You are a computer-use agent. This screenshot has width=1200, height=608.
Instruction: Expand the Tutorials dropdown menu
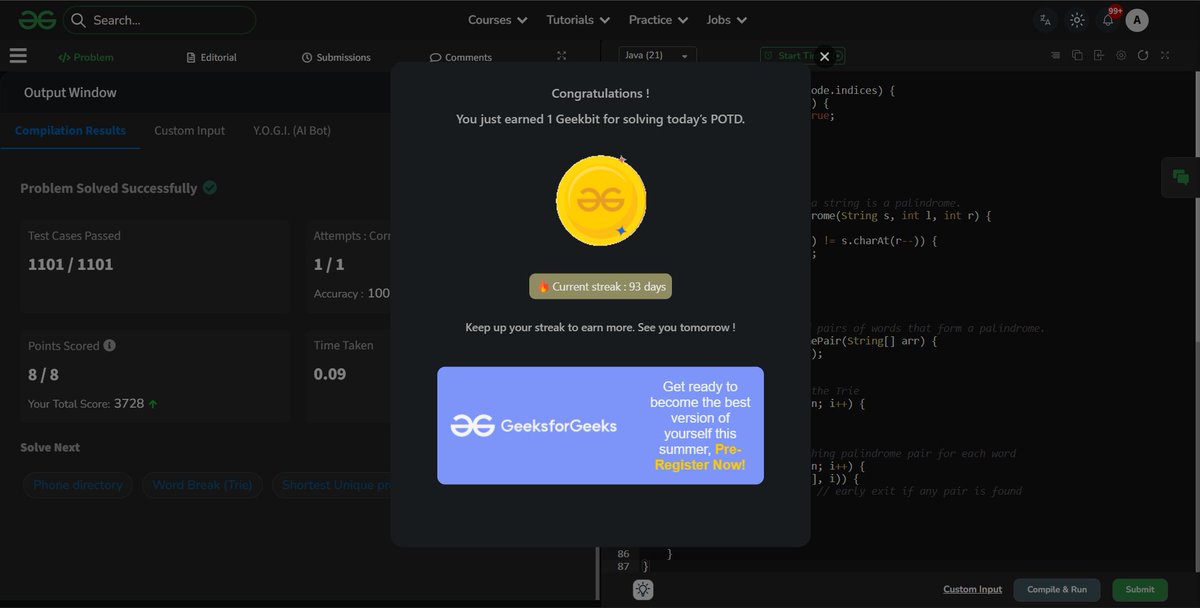(x=577, y=19)
